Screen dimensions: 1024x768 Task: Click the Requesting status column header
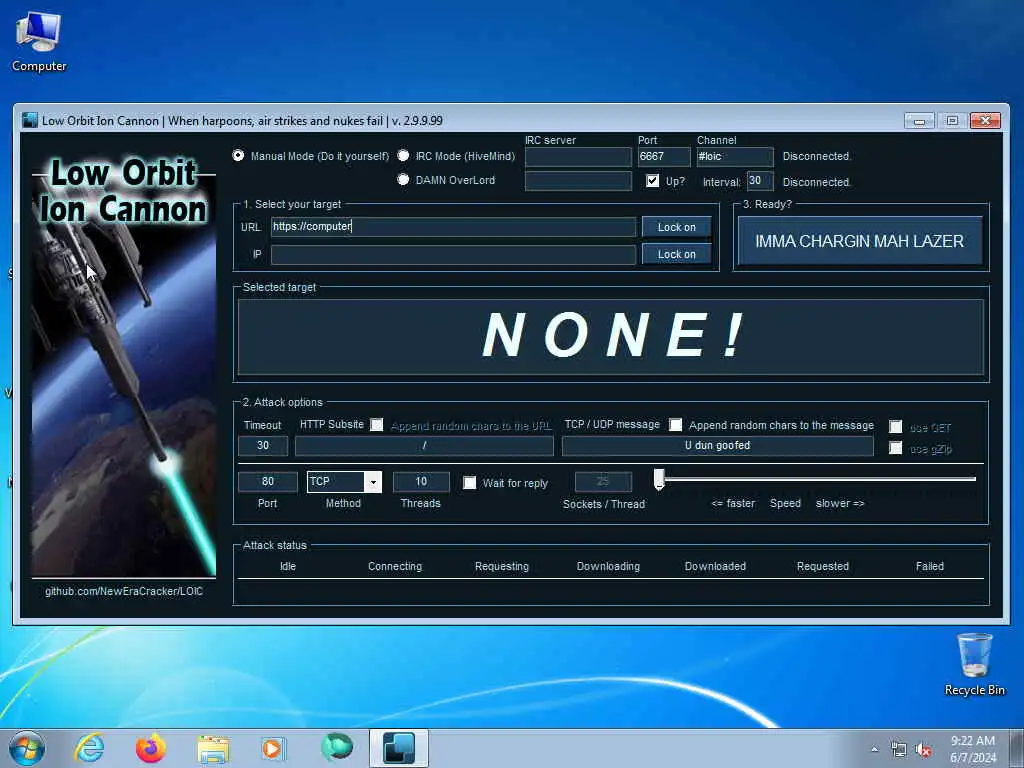[x=502, y=566]
